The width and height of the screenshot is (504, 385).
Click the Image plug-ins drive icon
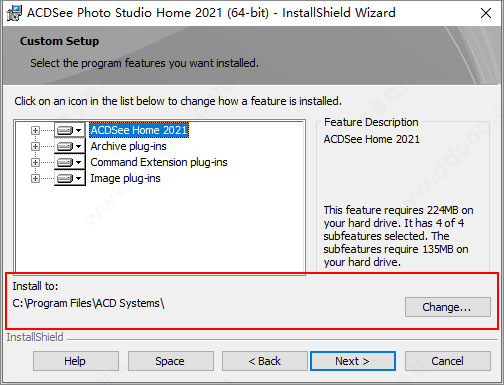65,178
